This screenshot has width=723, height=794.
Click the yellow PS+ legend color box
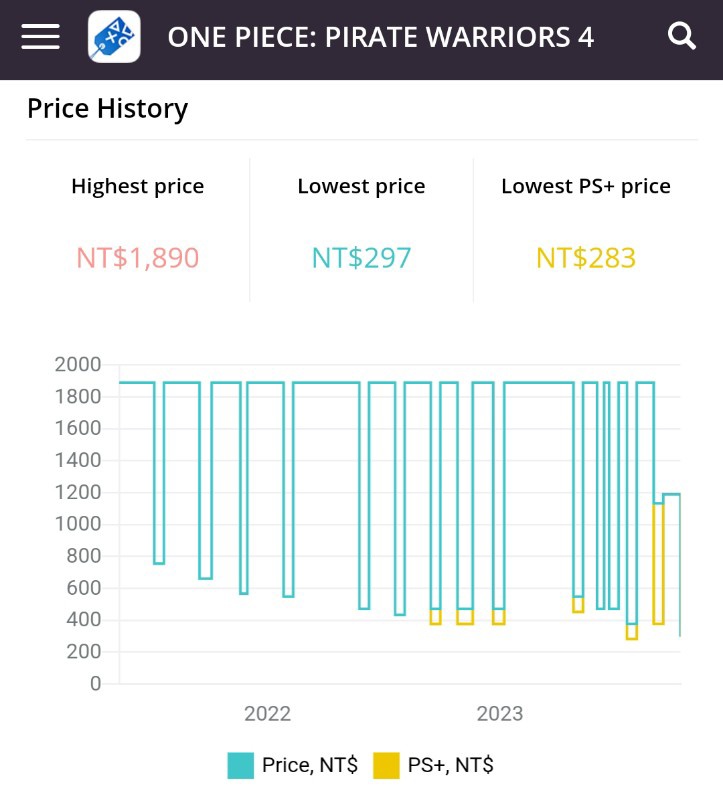[386, 766]
